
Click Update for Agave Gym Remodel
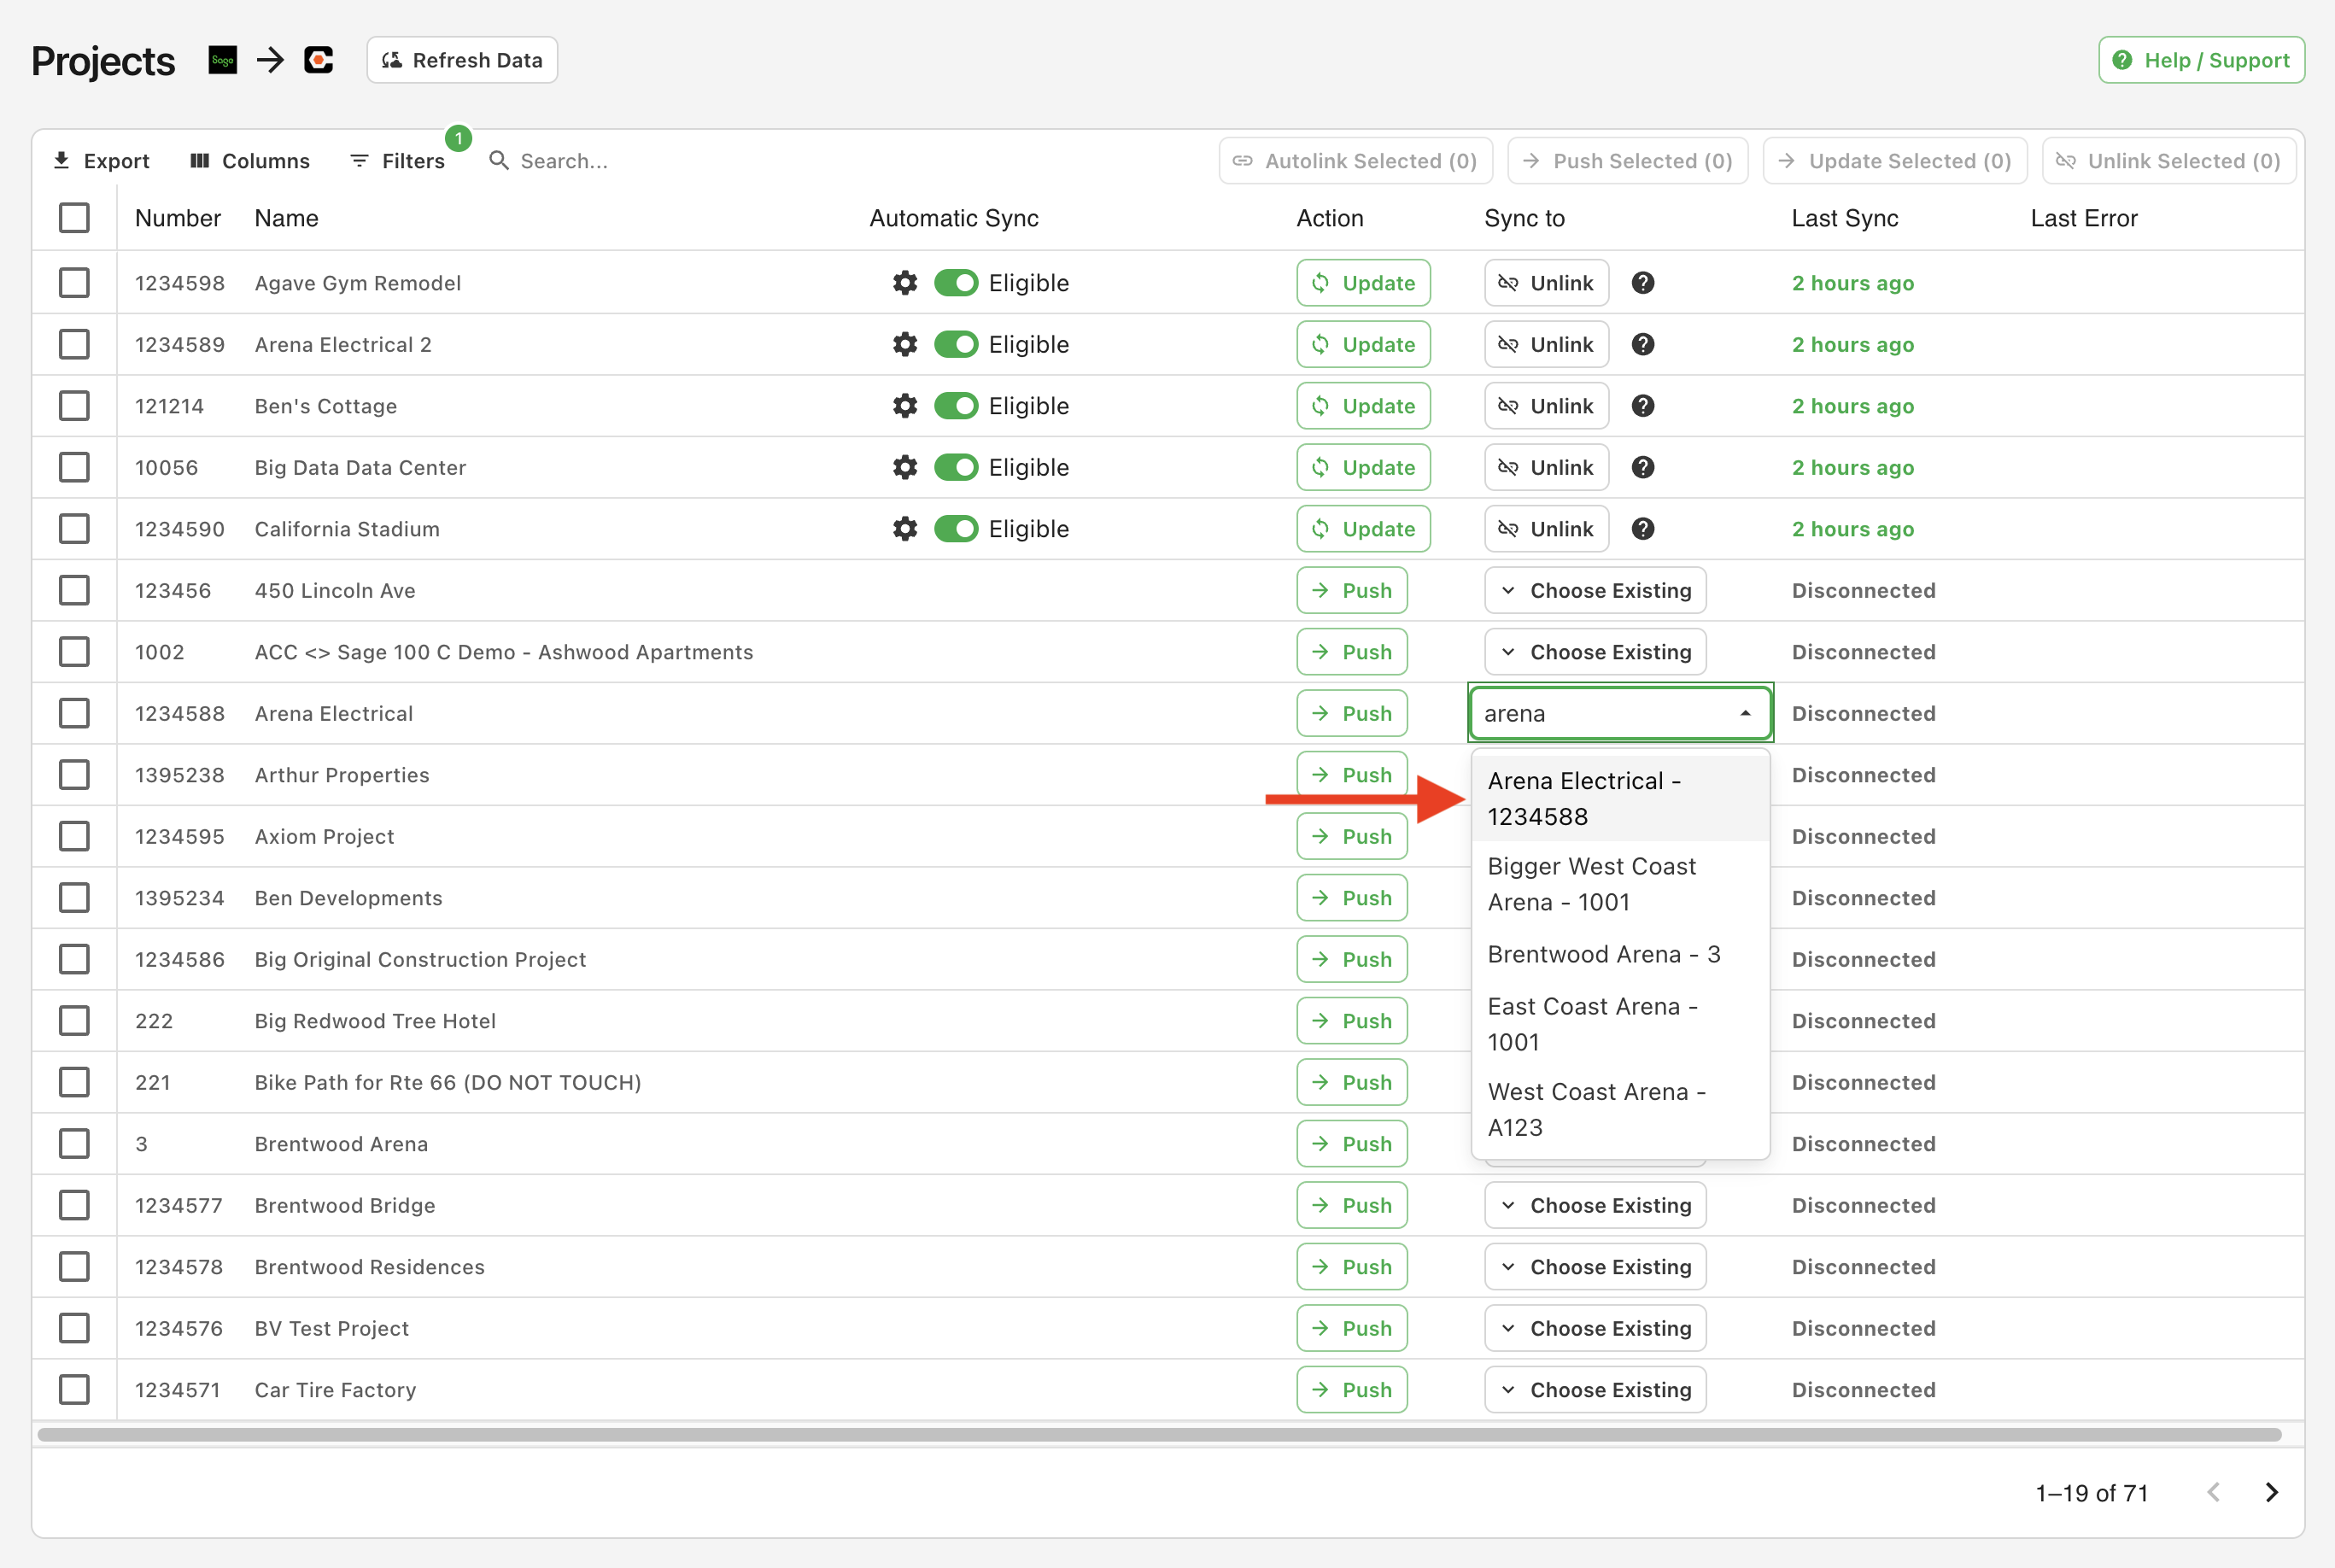tap(1363, 283)
